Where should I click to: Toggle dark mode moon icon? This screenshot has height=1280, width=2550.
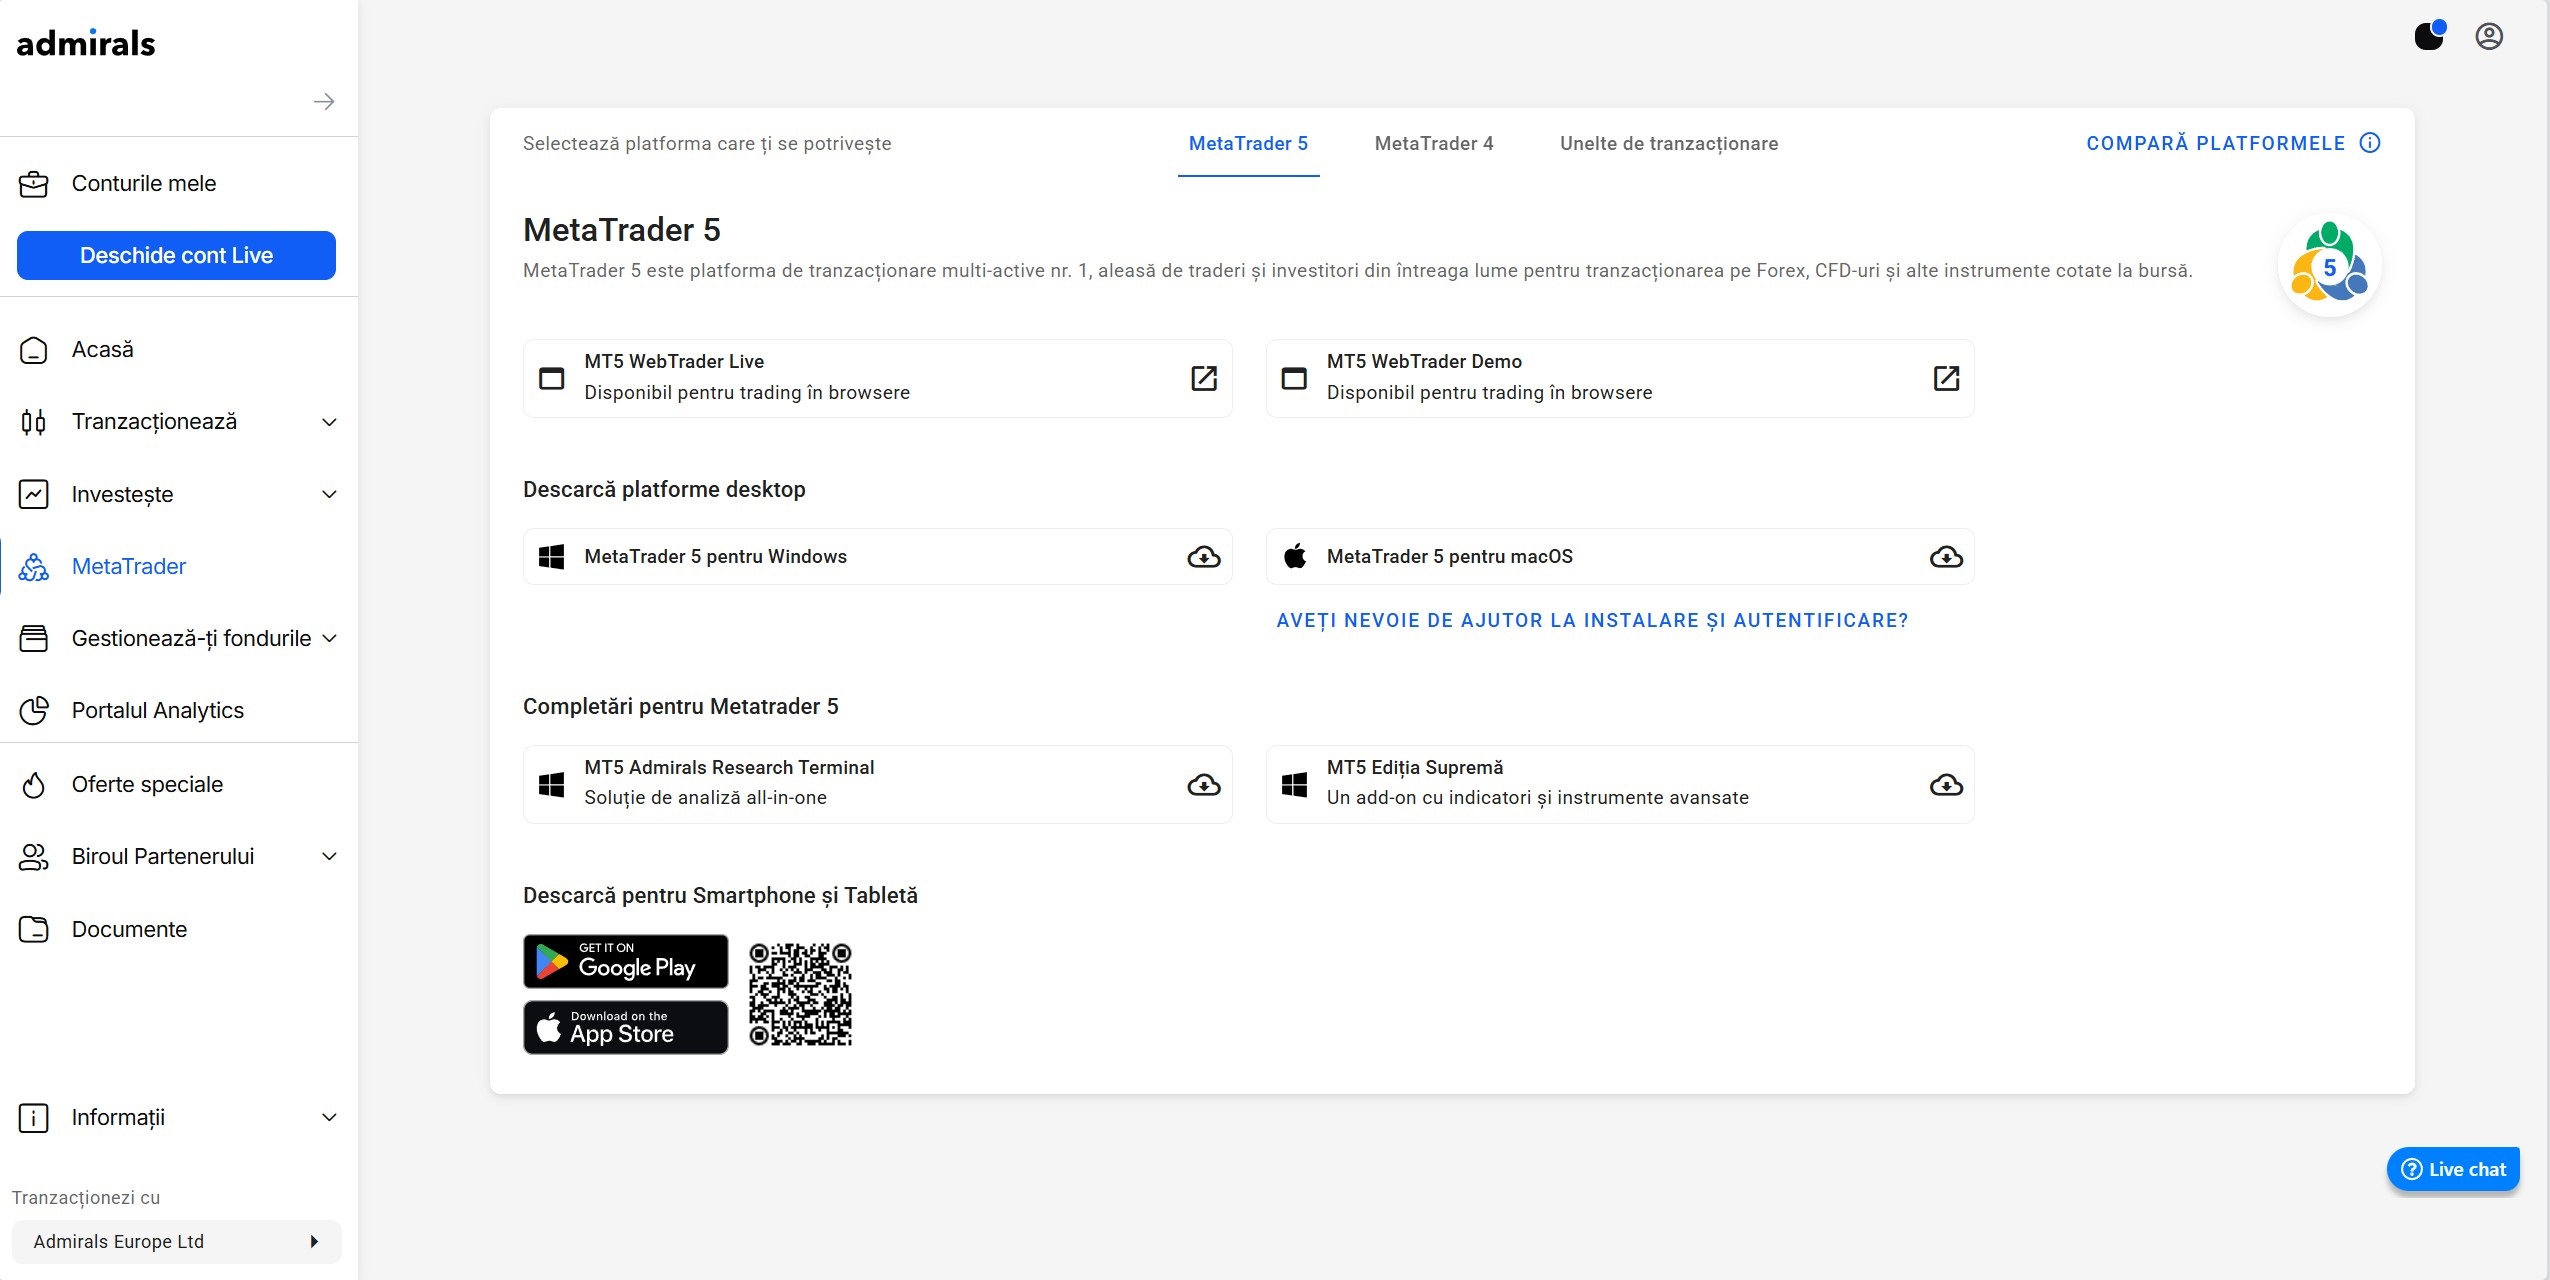click(2430, 36)
